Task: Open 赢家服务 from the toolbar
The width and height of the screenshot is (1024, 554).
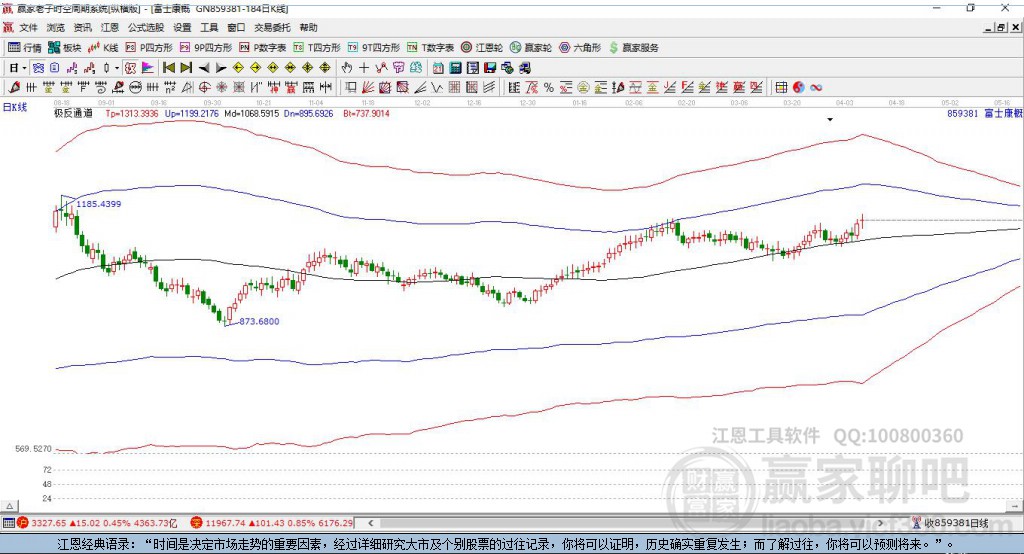Action: (x=633, y=48)
